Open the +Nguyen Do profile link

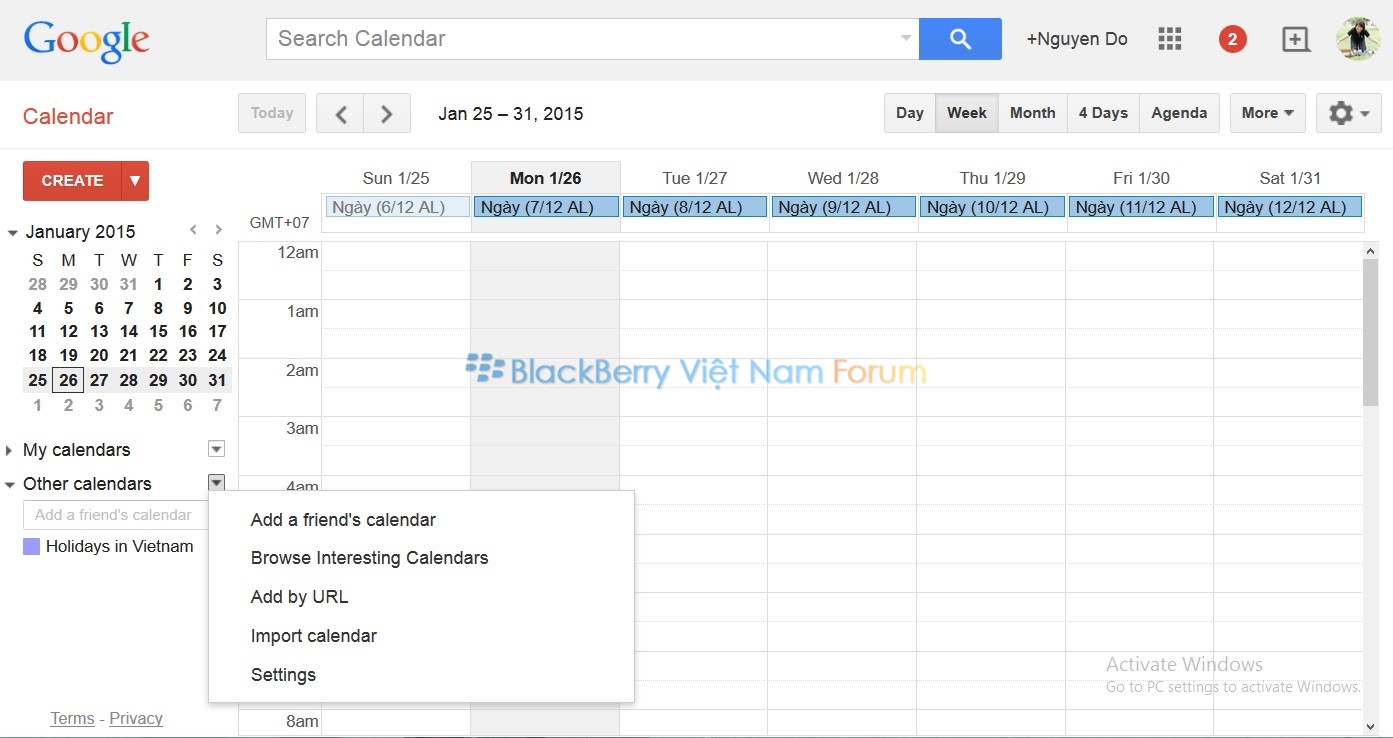[1077, 39]
